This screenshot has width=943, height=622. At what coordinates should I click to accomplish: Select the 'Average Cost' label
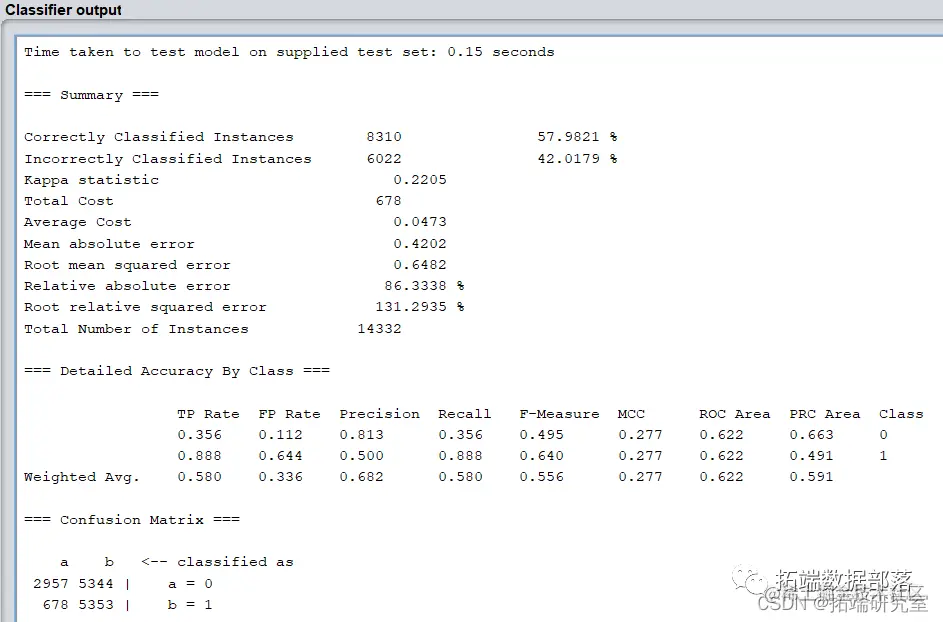click(78, 223)
